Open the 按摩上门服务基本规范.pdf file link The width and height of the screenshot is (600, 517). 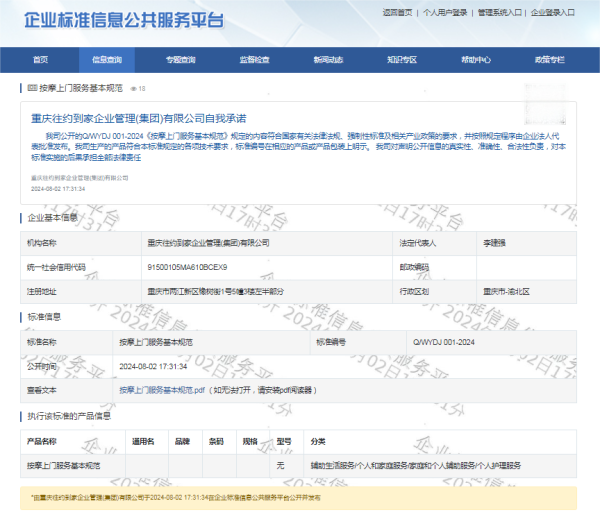(162, 390)
